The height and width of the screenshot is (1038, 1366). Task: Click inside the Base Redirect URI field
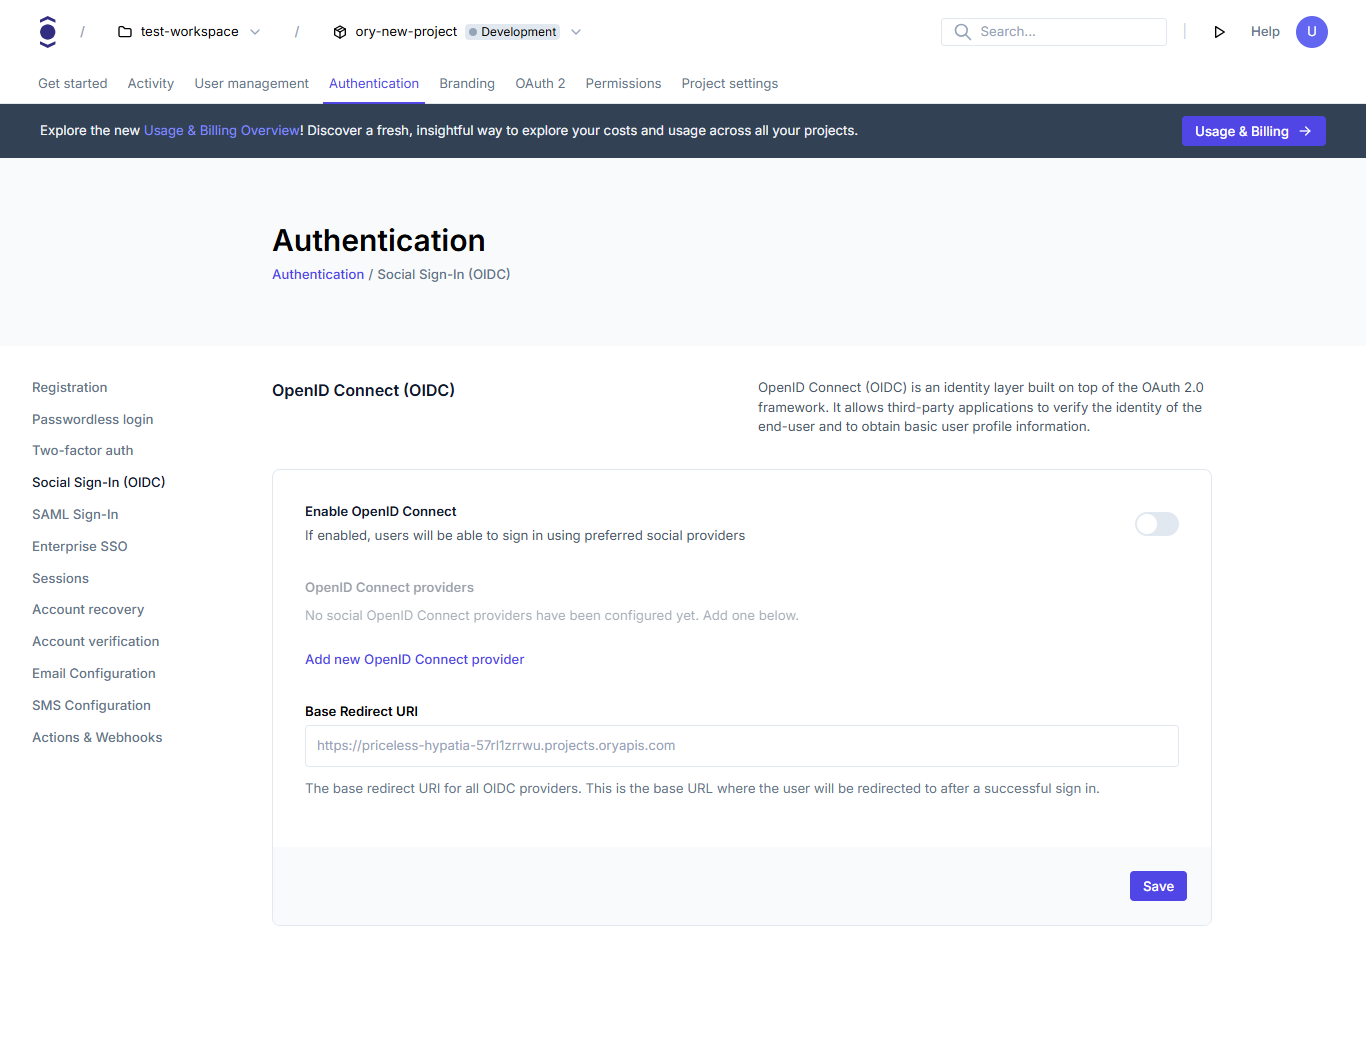(x=741, y=745)
